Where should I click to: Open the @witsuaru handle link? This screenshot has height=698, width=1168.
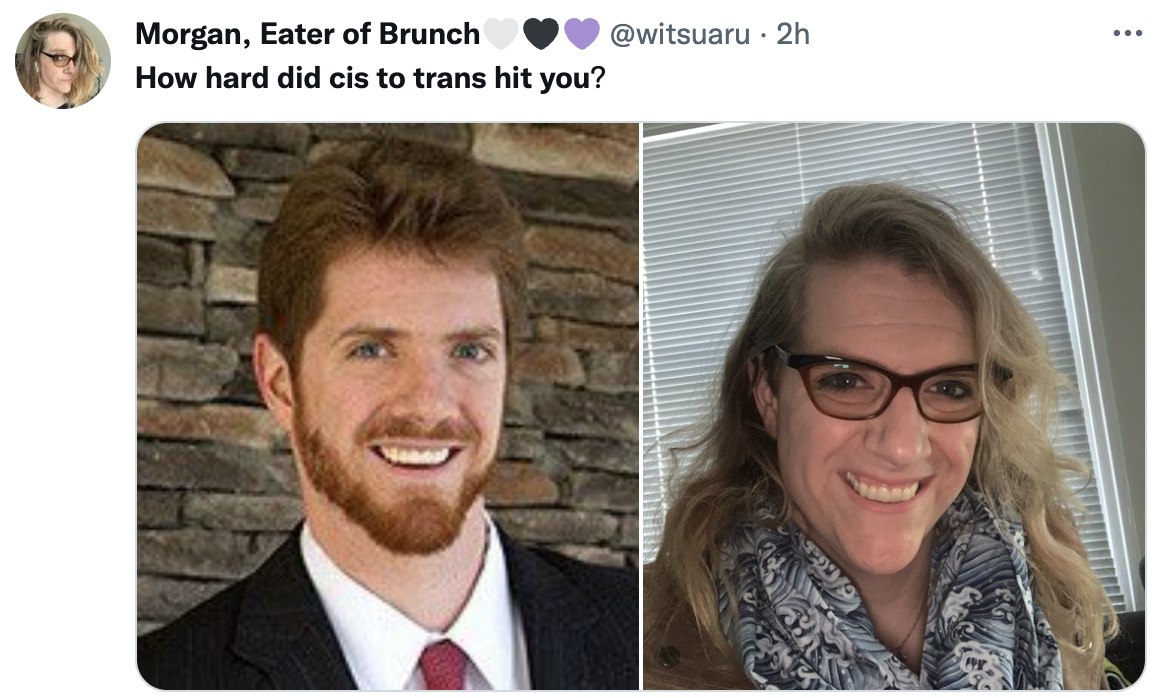click(x=679, y=34)
